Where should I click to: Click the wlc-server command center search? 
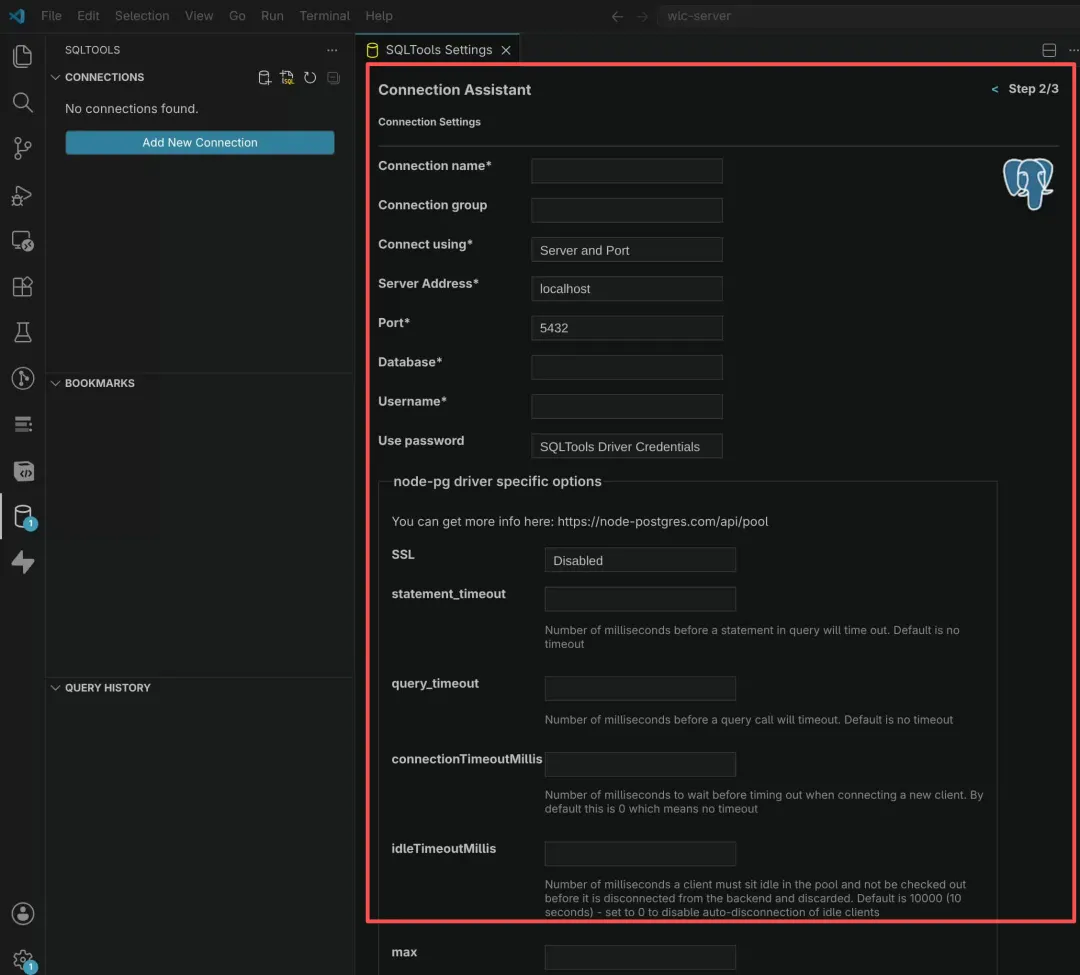click(868, 16)
